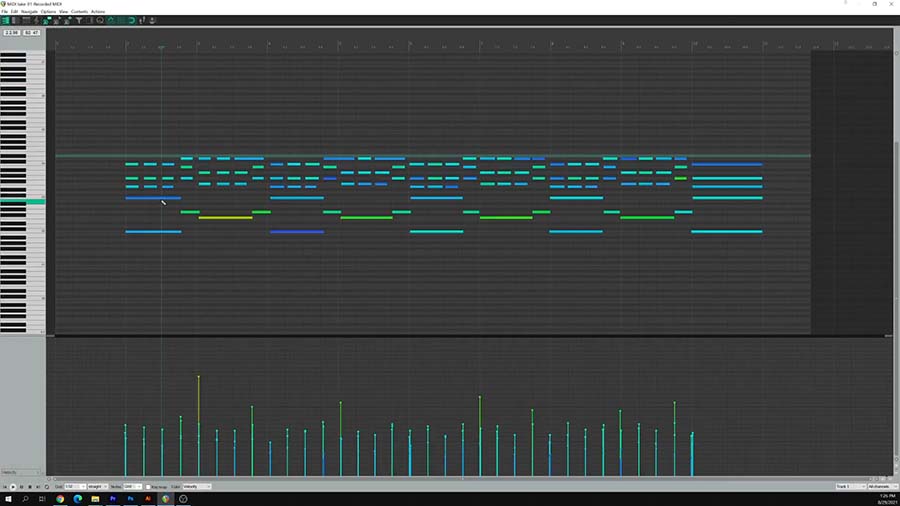The height and width of the screenshot is (506, 900).
Task: Toggle the green grid toolbar button
Action: click(121, 20)
